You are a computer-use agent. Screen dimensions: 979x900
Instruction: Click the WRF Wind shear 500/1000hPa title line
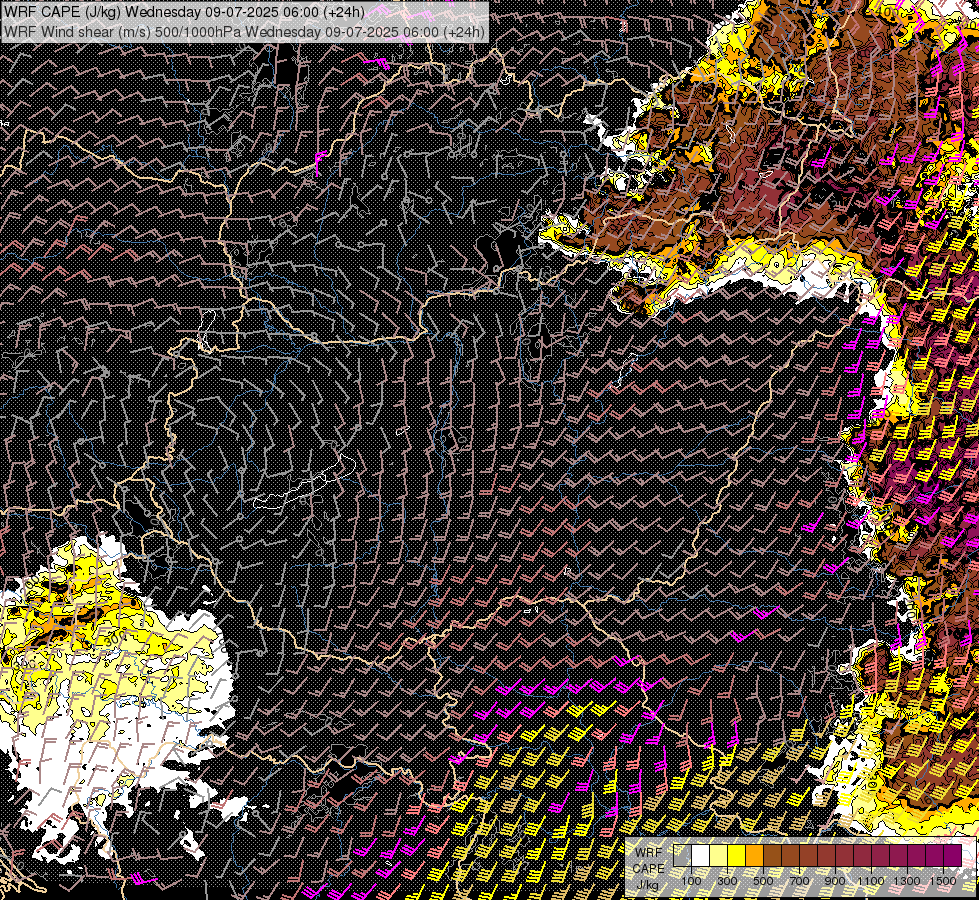244,31
